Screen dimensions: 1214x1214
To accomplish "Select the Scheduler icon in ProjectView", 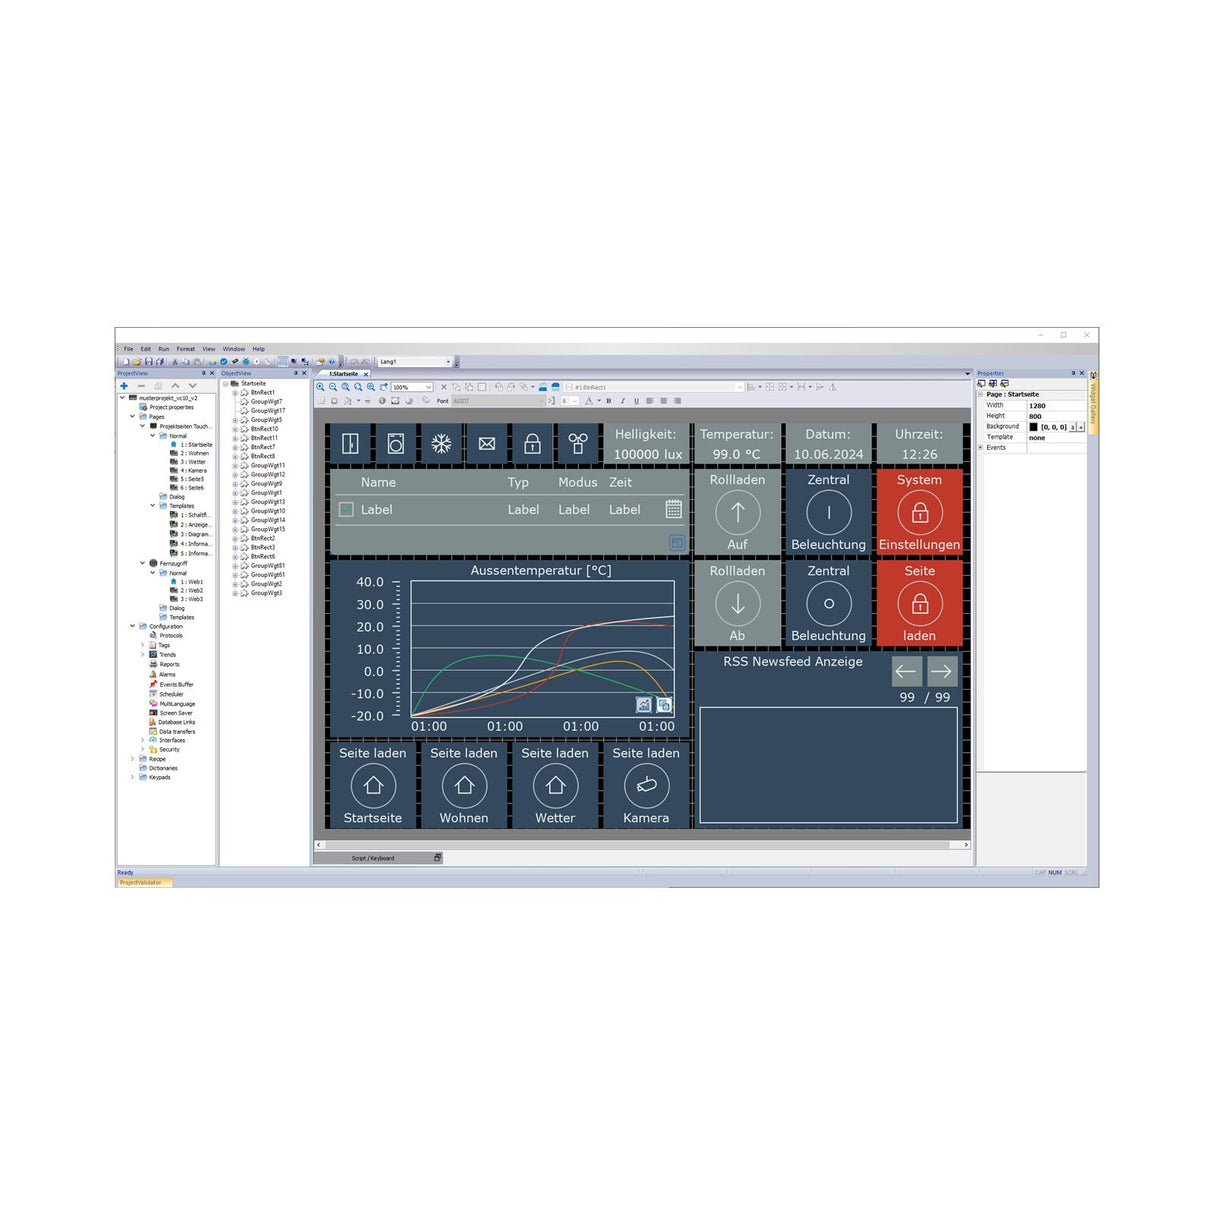I will 152,694.
